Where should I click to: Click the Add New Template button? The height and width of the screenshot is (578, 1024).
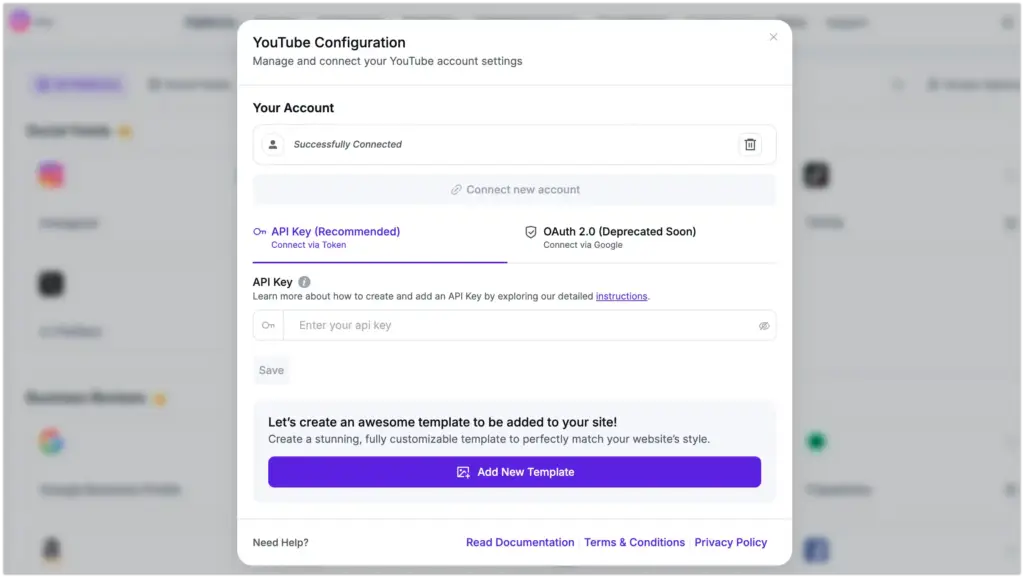click(x=514, y=472)
